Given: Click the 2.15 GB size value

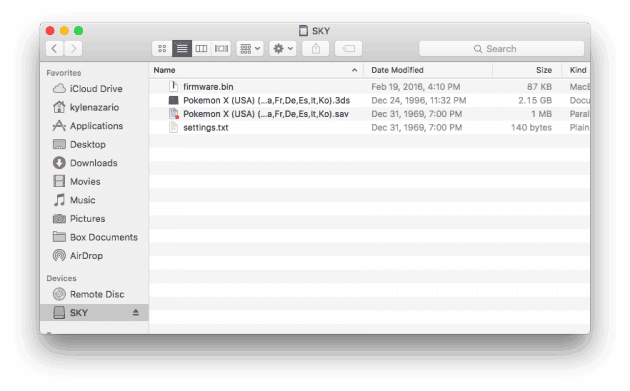Looking at the screenshot, I should [x=535, y=100].
